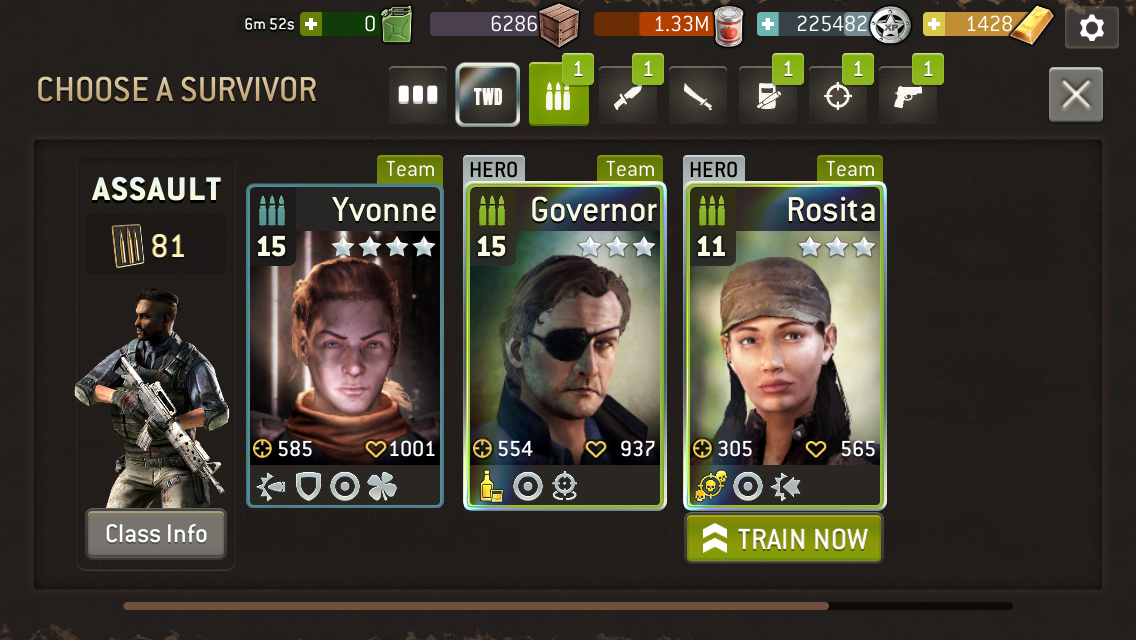Add gold with yellow plus button
This screenshot has width=1136, height=640.
(934, 24)
